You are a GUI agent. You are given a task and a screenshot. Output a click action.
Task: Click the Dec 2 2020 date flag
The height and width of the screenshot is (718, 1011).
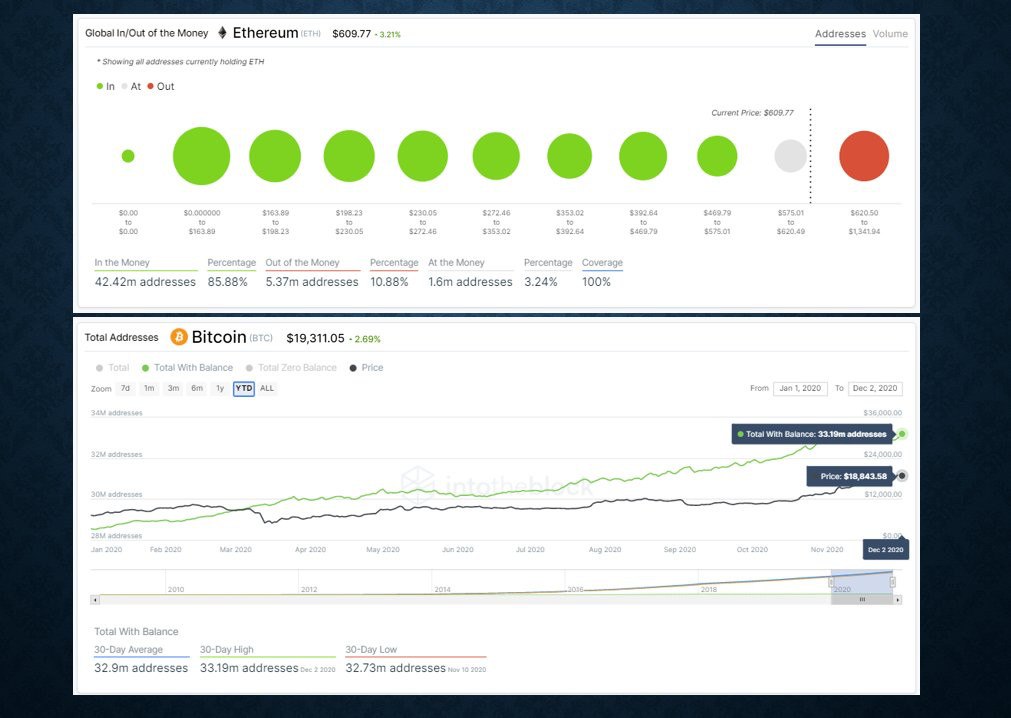pos(886,550)
